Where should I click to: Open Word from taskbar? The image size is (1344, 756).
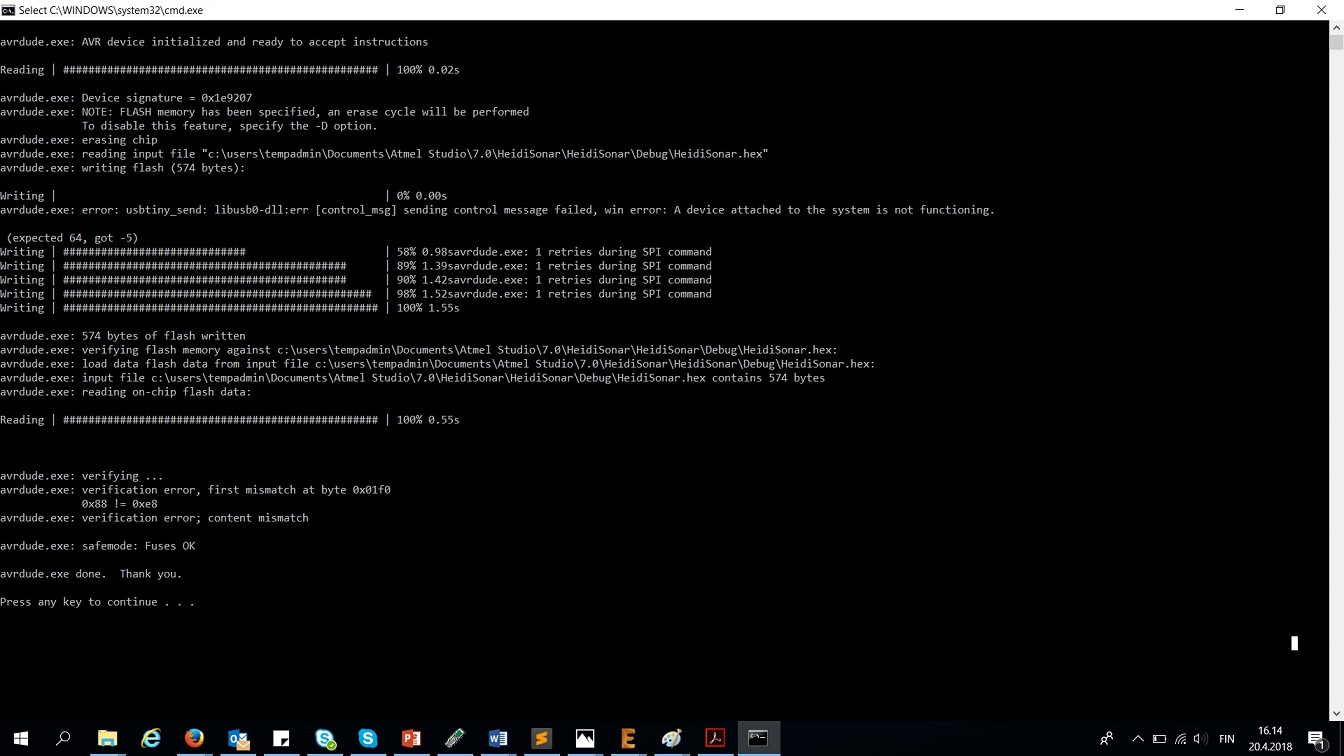coord(498,739)
